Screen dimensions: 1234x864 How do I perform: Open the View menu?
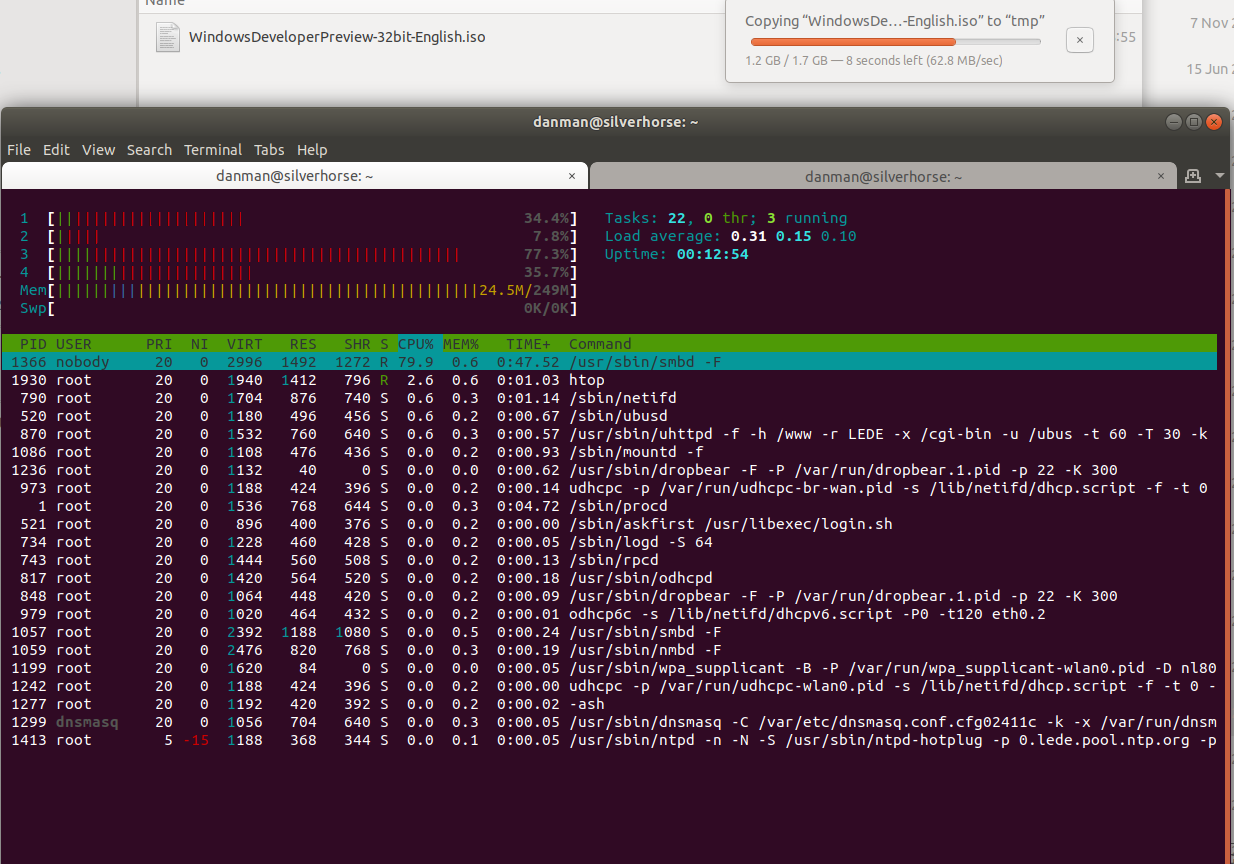(98, 150)
